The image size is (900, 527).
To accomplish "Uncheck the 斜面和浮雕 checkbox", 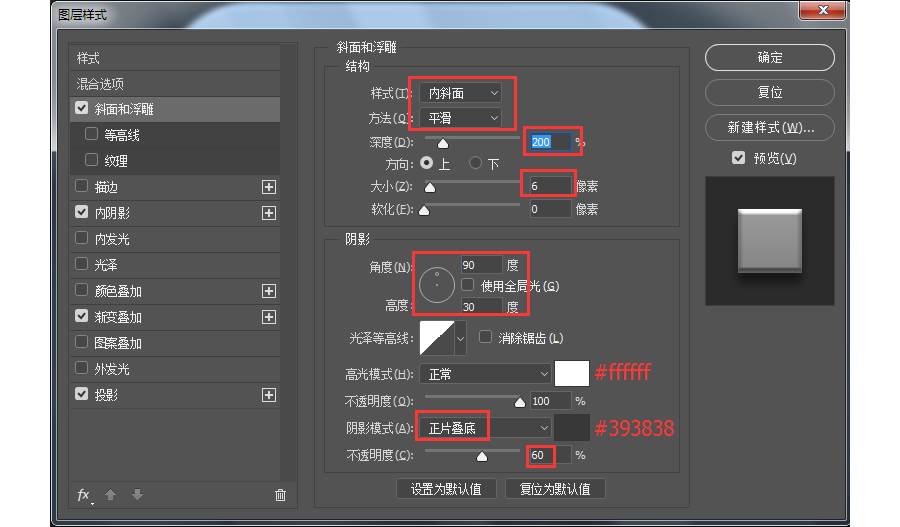I will click(x=82, y=108).
